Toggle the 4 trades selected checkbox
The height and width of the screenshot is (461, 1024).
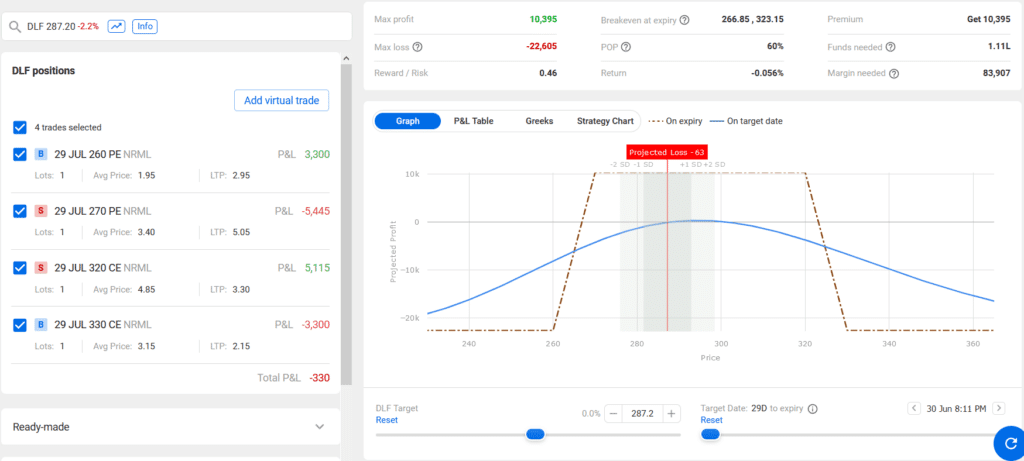[20, 127]
